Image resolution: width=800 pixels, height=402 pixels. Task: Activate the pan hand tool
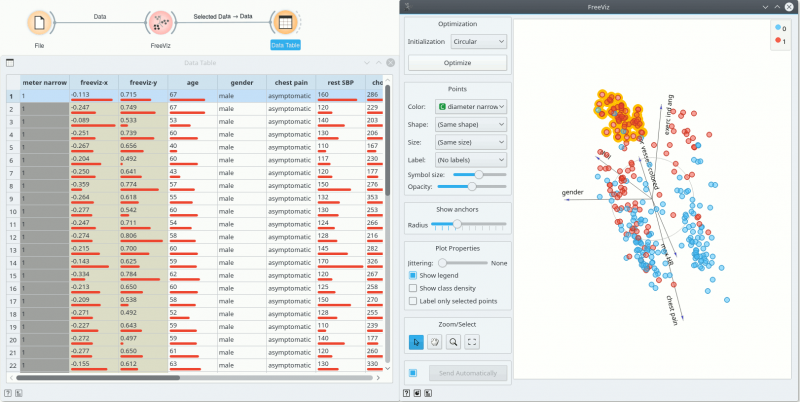click(x=436, y=341)
